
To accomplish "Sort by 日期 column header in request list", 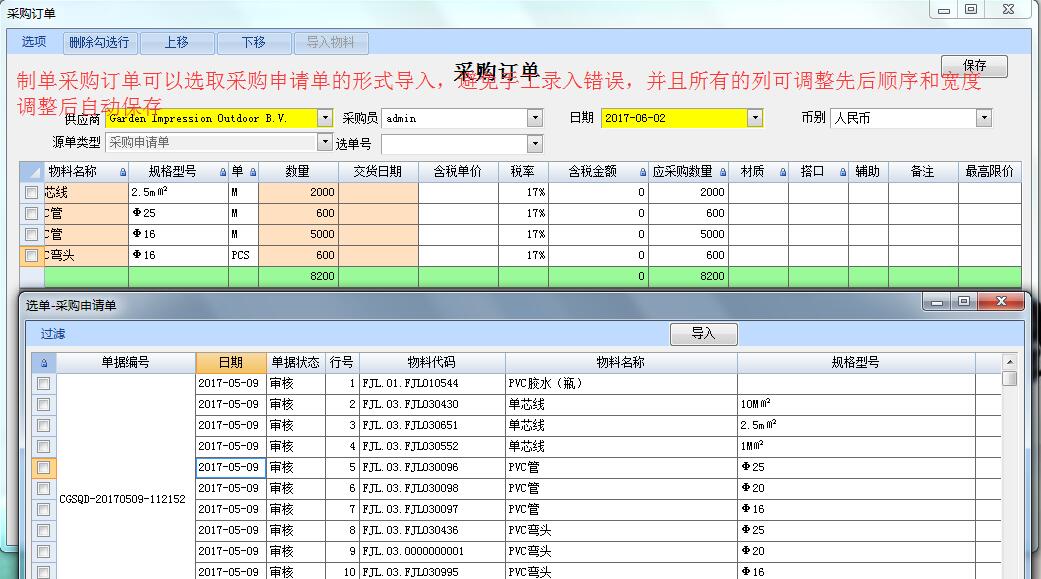I will (x=231, y=363).
